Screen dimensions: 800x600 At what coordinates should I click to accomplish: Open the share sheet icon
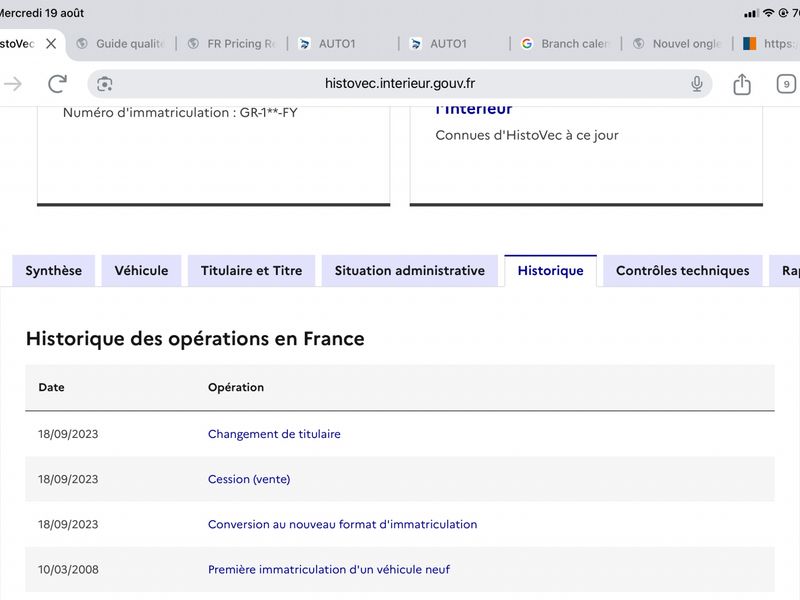742,84
